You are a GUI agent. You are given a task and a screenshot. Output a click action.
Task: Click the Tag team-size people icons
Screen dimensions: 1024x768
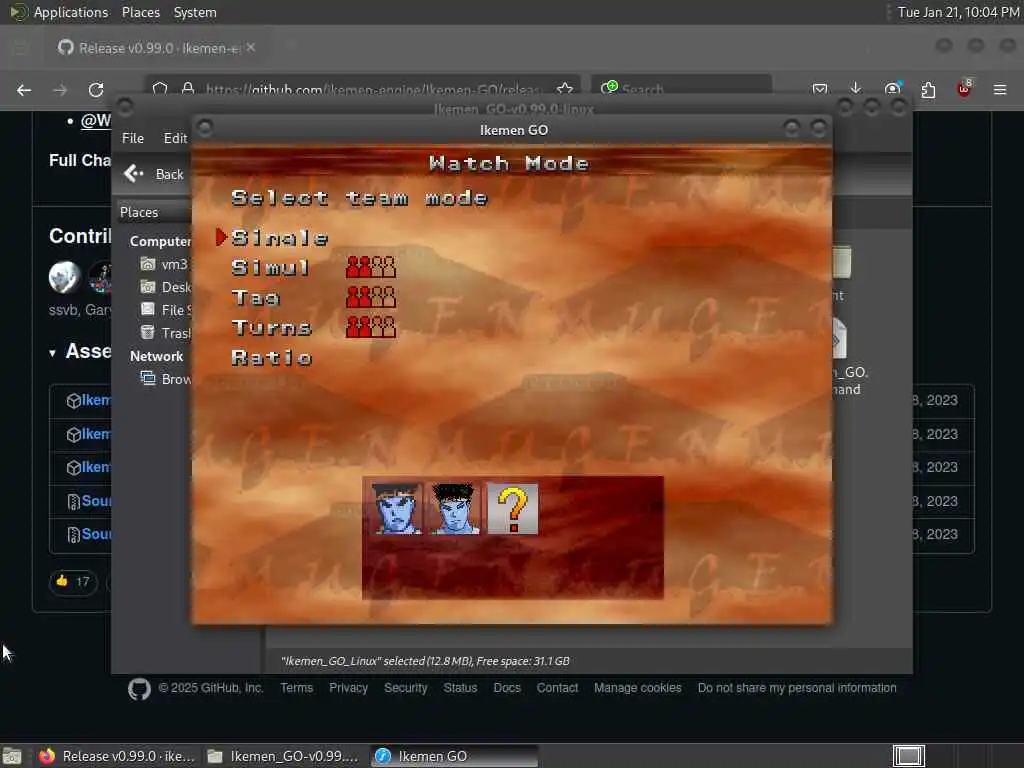click(x=370, y=297)
